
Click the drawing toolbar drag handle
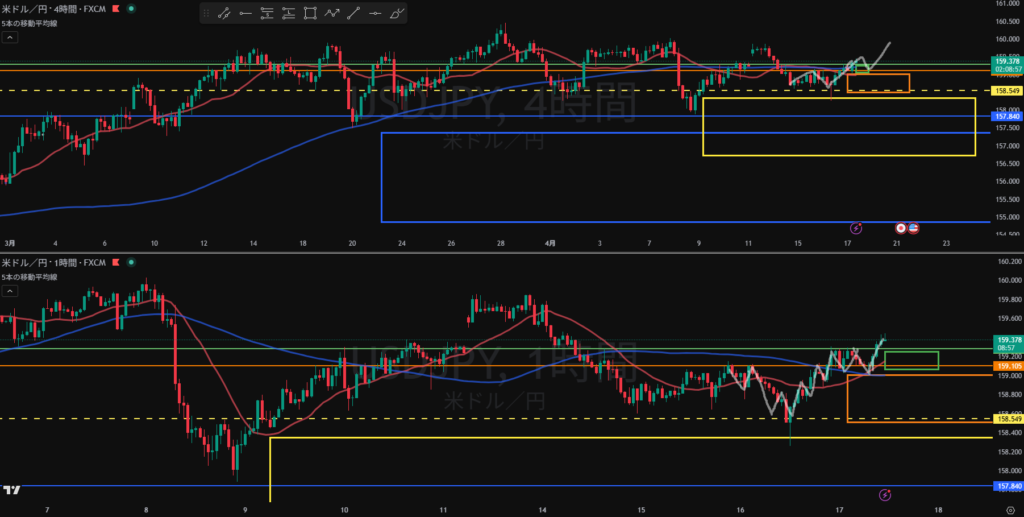pos(206,14)
